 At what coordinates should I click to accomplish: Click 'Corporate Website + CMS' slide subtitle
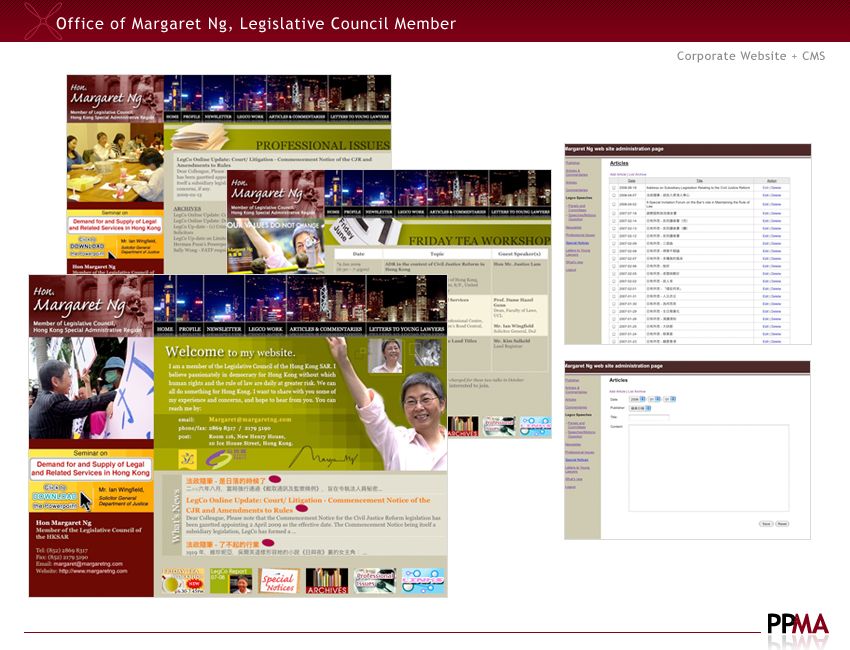[751, 56]
